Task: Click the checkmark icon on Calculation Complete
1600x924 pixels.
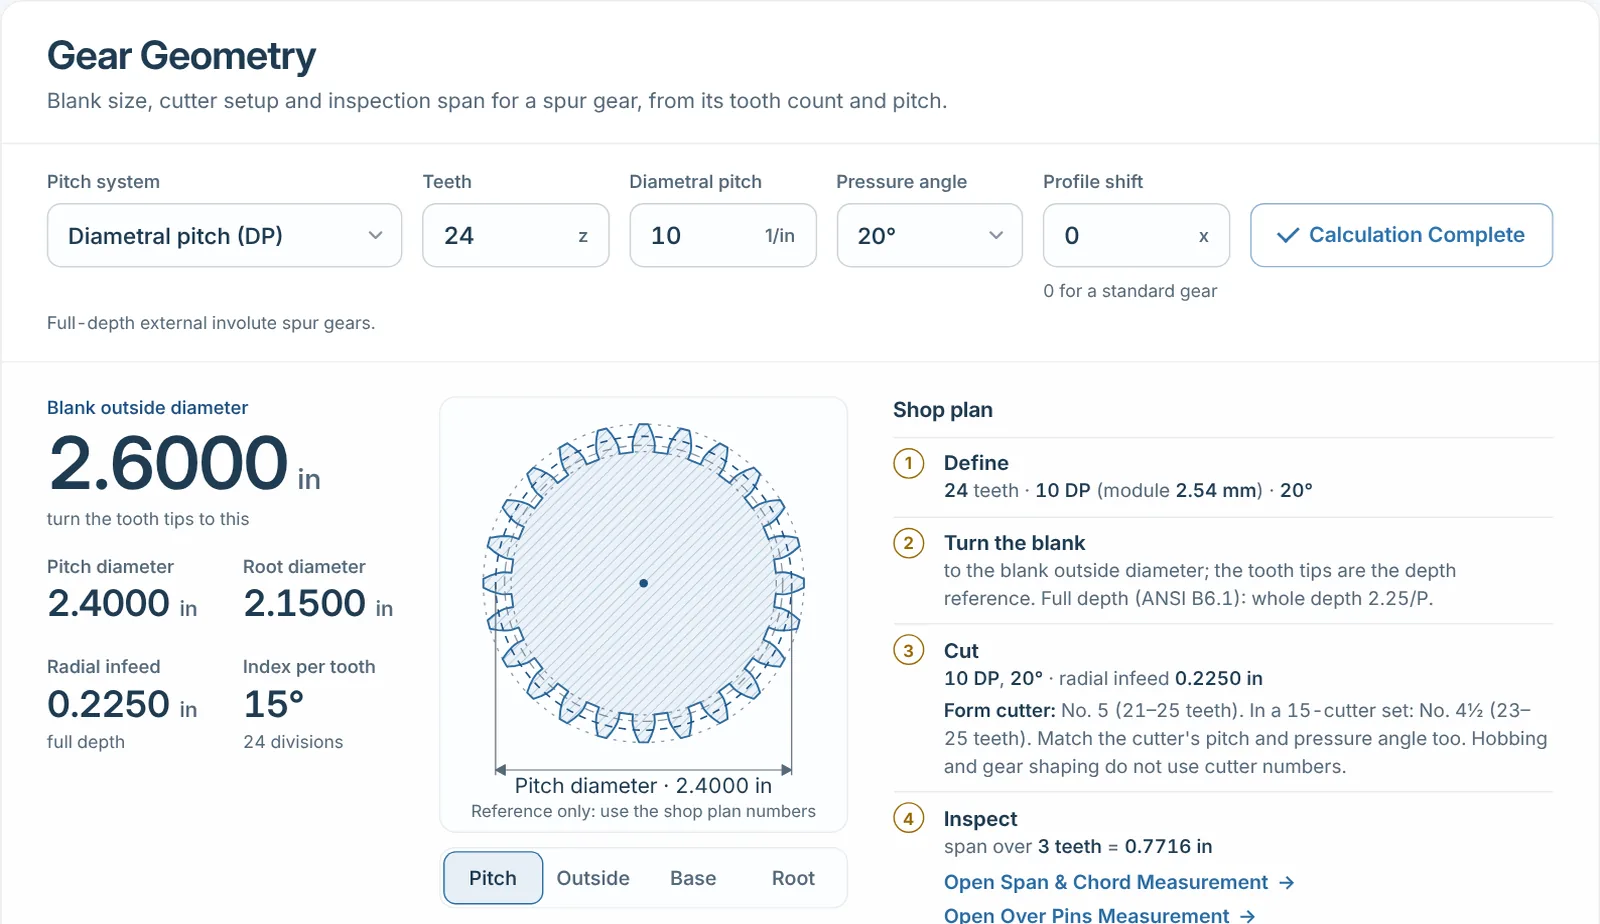Action: coord(1288,235)
